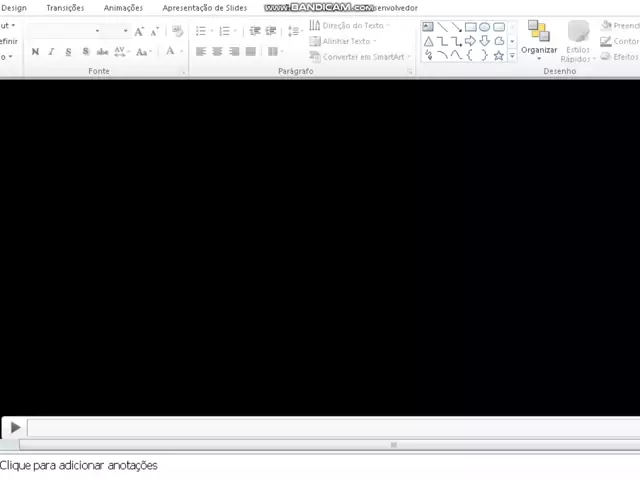
Task: Click the clear formatting icon
Action: point(178,31)
